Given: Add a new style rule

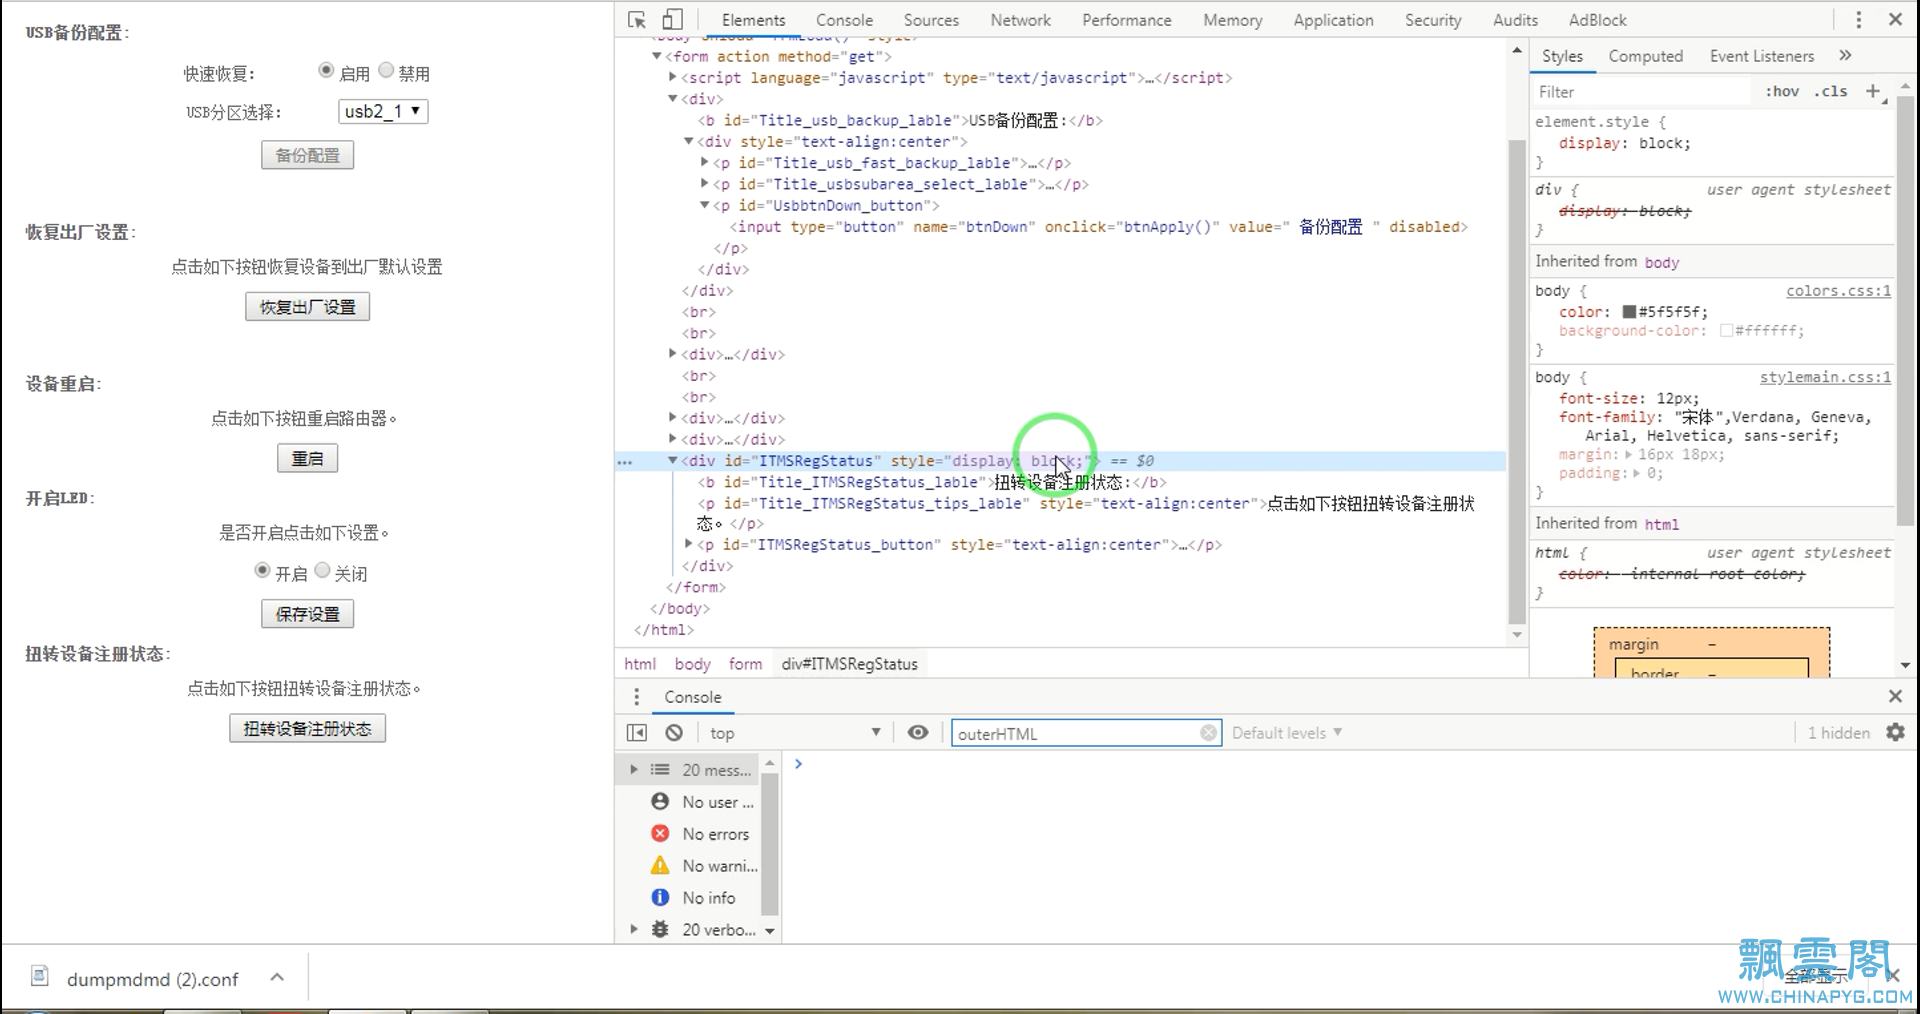Looking at the screenshot, I should pyautogui.click(x=1873, y=91).
